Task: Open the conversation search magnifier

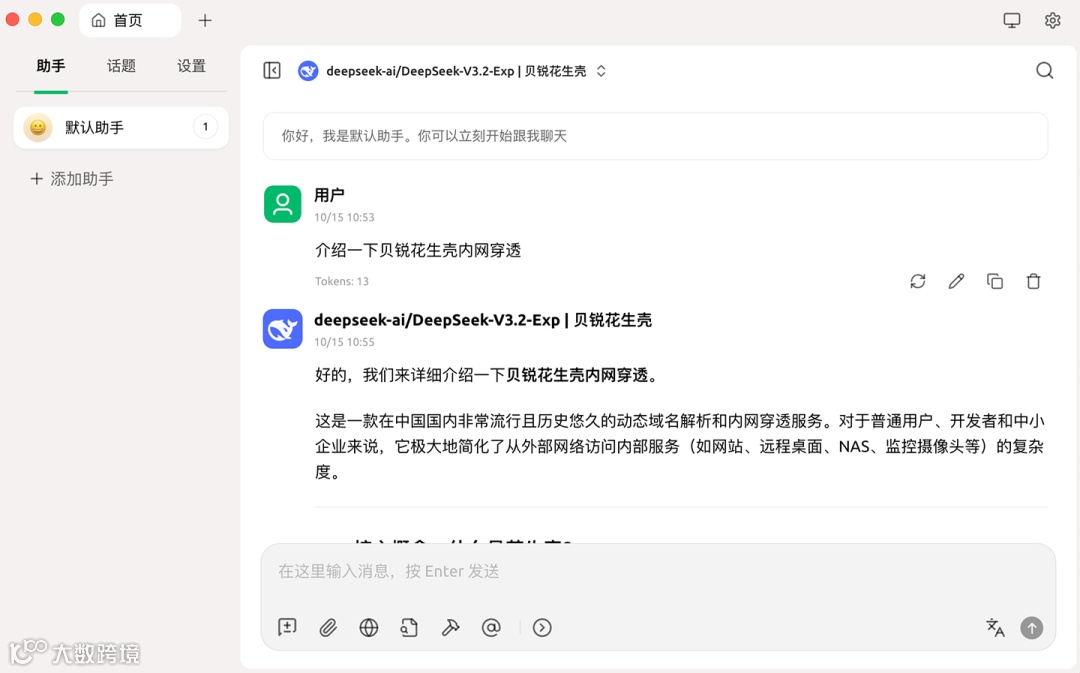Action: (1044, 70)
